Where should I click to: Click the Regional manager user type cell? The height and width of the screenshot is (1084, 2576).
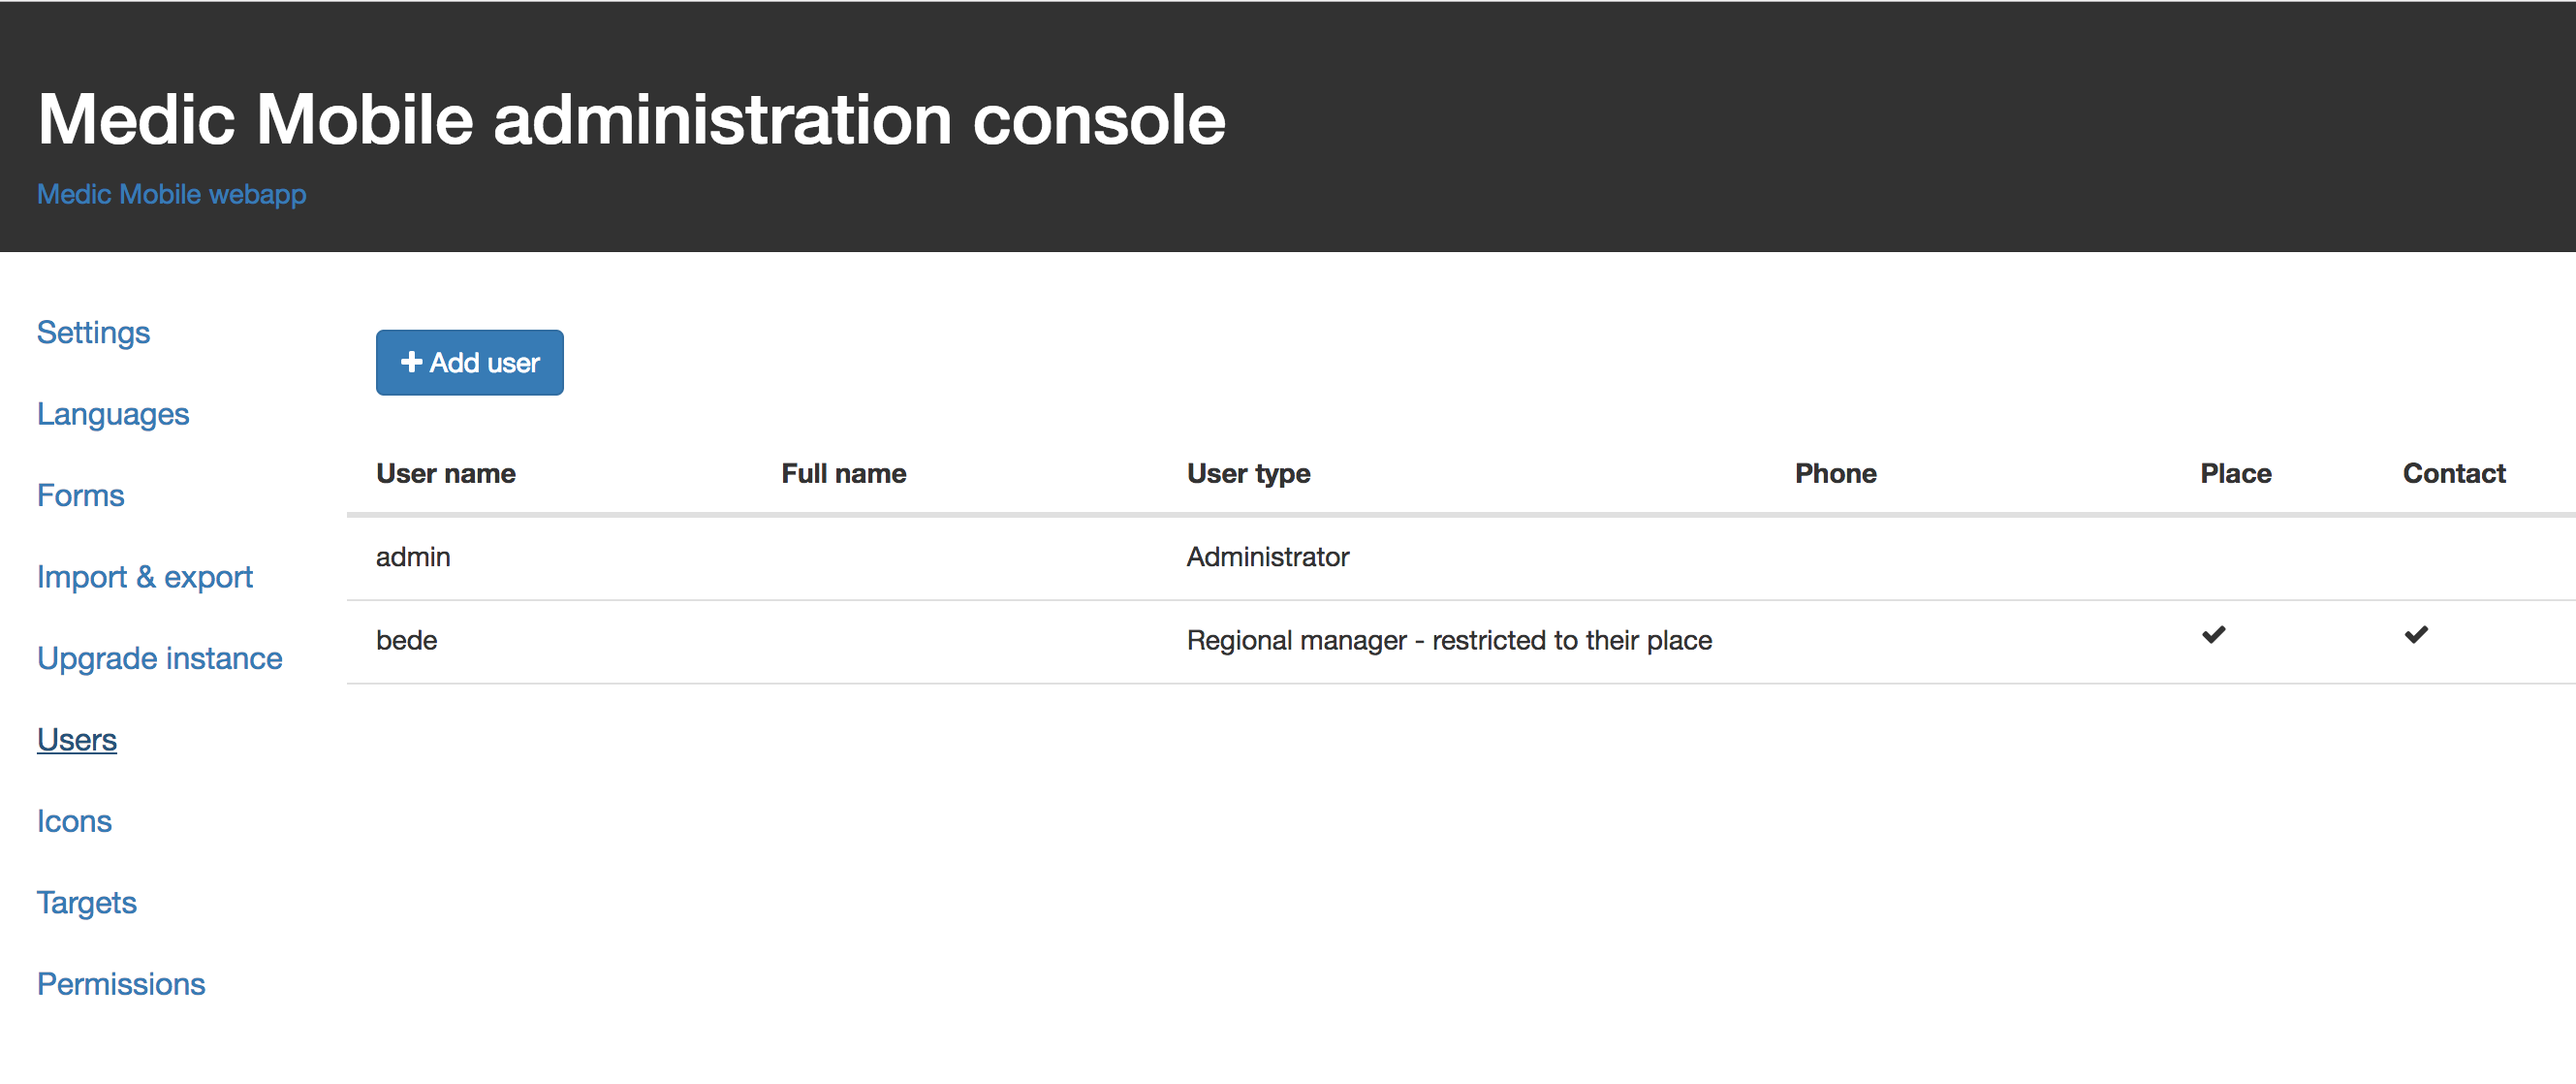click(1449, 640)
